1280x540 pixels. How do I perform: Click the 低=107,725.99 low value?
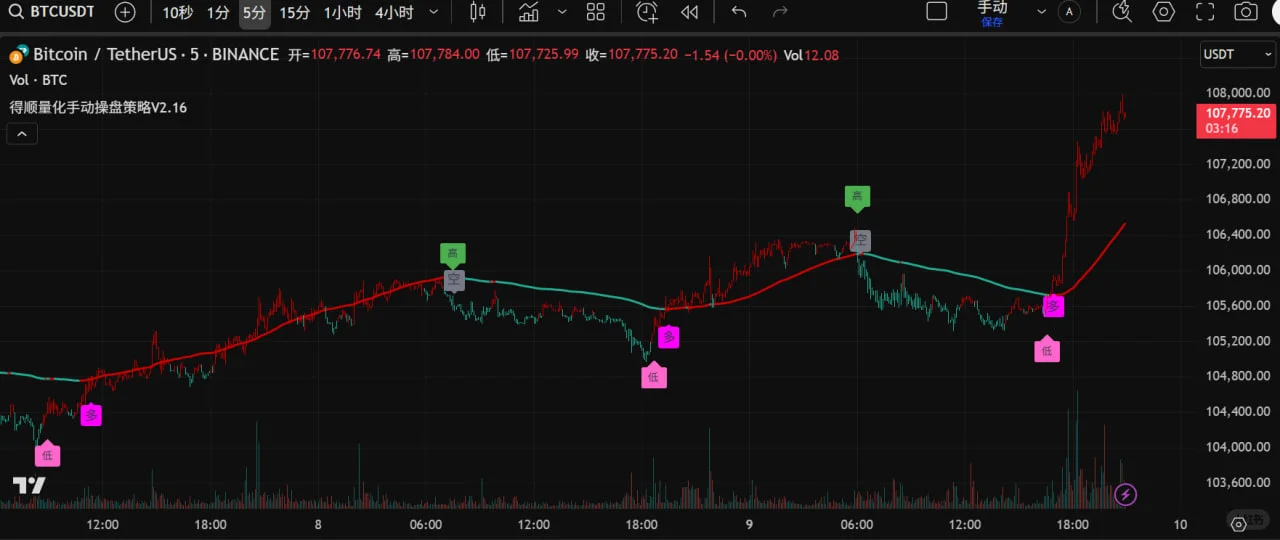coord(533,55)
